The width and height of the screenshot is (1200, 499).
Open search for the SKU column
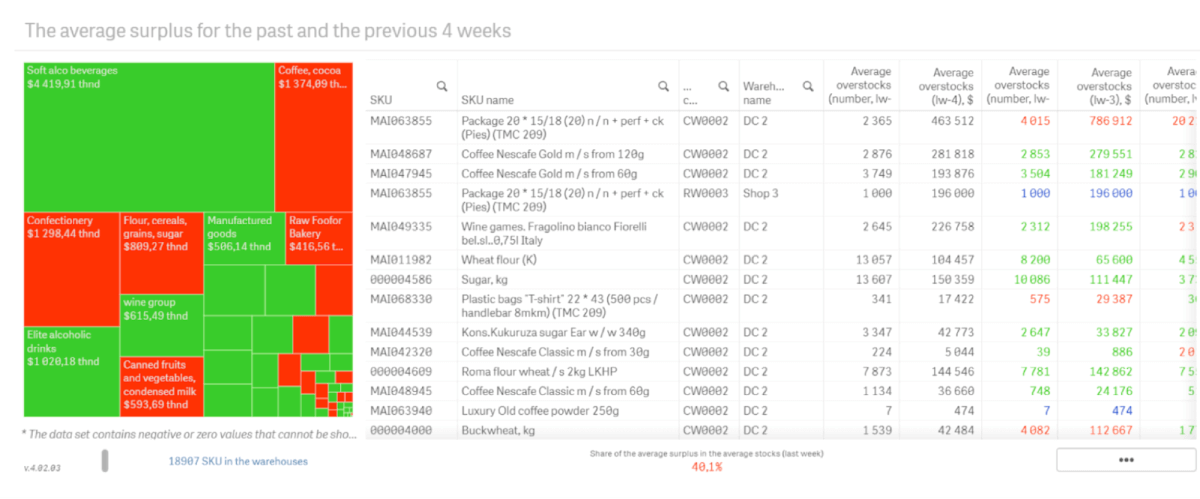tap(441, 86)
